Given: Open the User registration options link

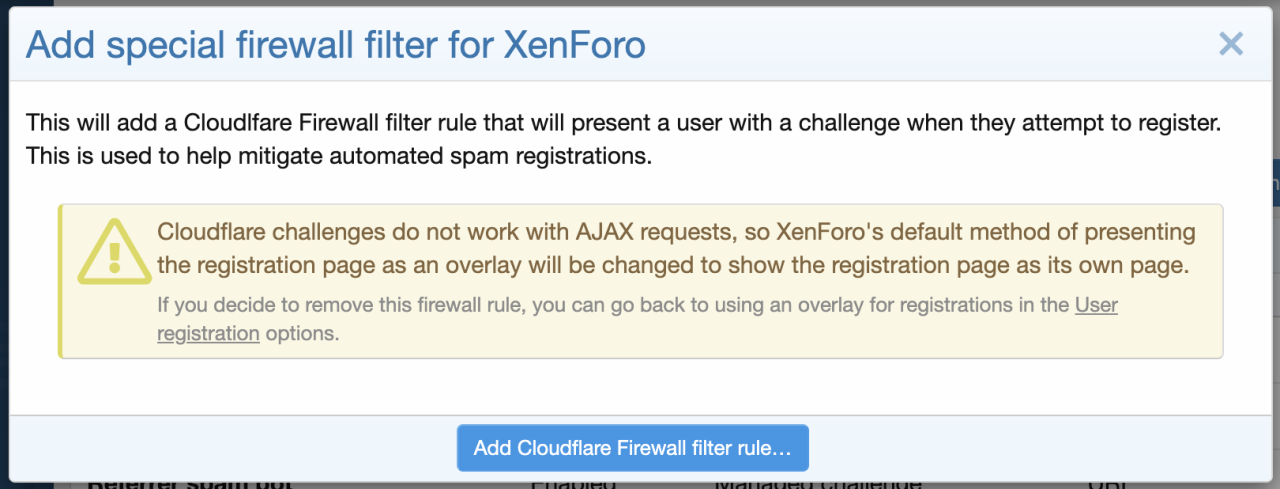Looking at the screenshot, I should tap(1096, 306).
